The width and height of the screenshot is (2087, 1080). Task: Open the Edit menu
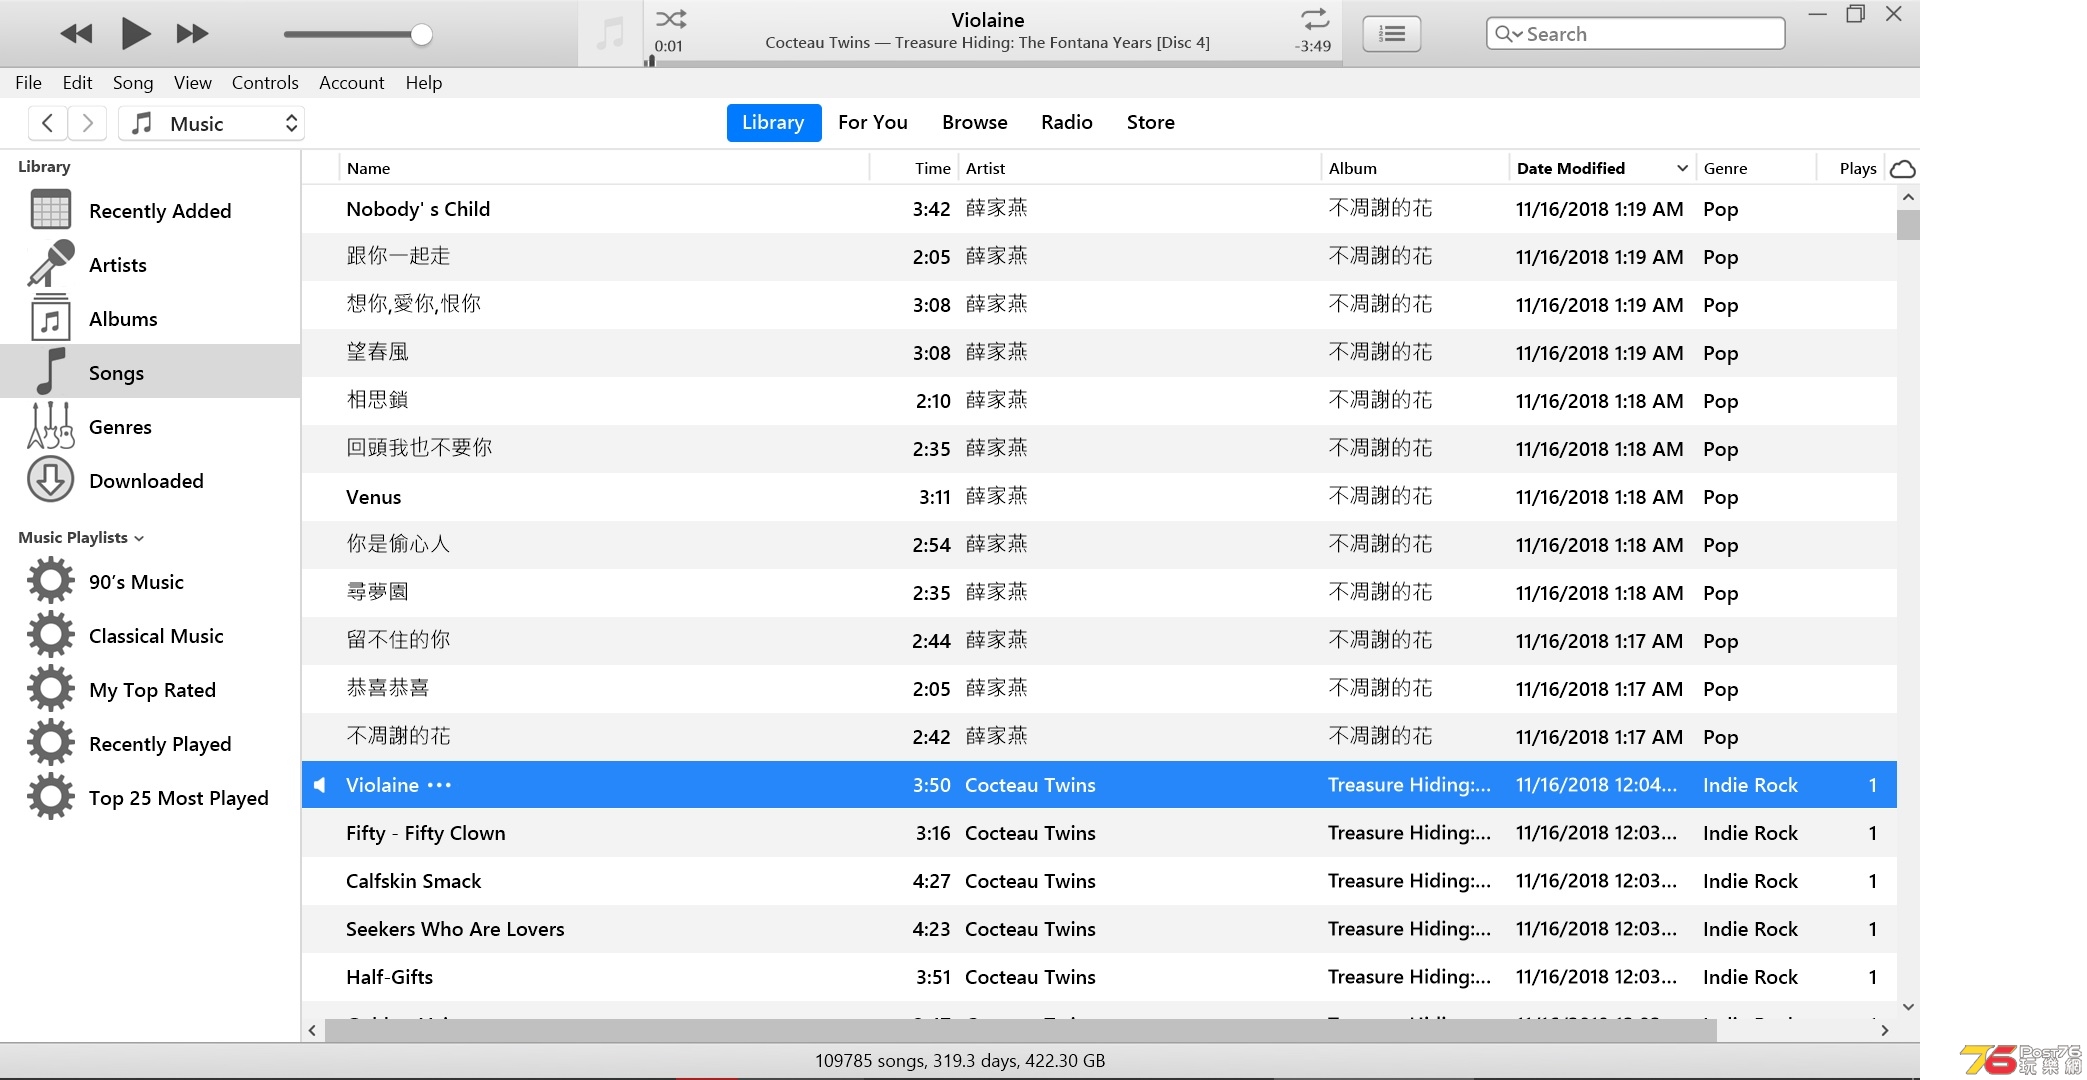[77, 83]
